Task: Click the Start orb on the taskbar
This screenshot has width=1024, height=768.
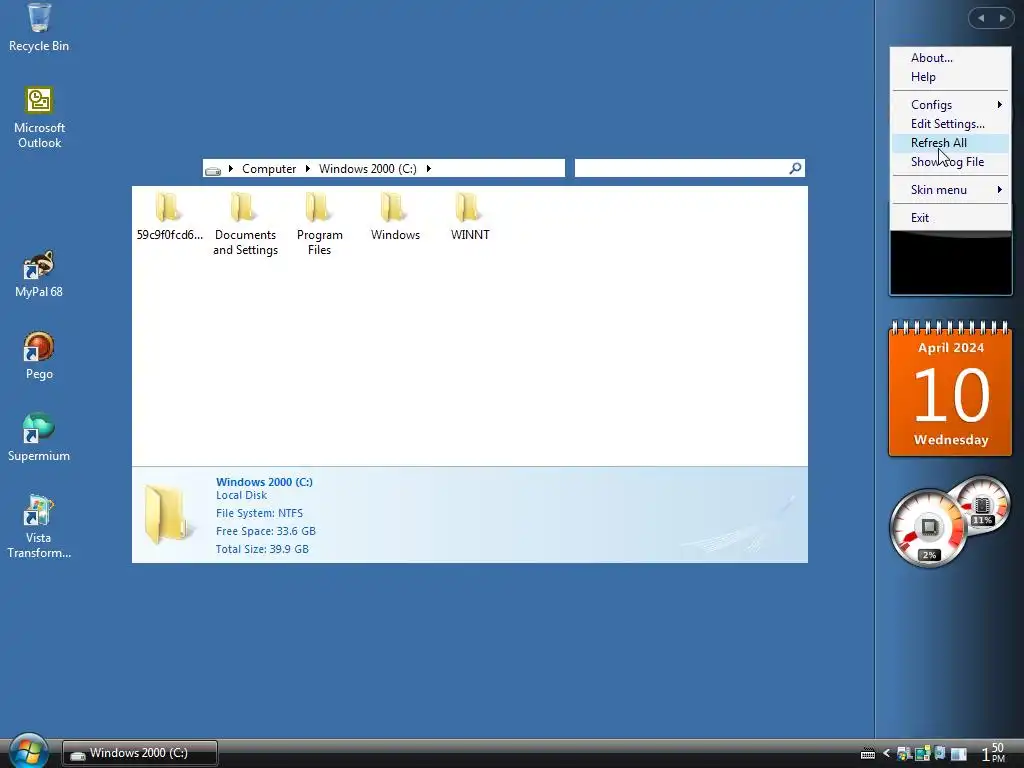Action: [29, 751]
